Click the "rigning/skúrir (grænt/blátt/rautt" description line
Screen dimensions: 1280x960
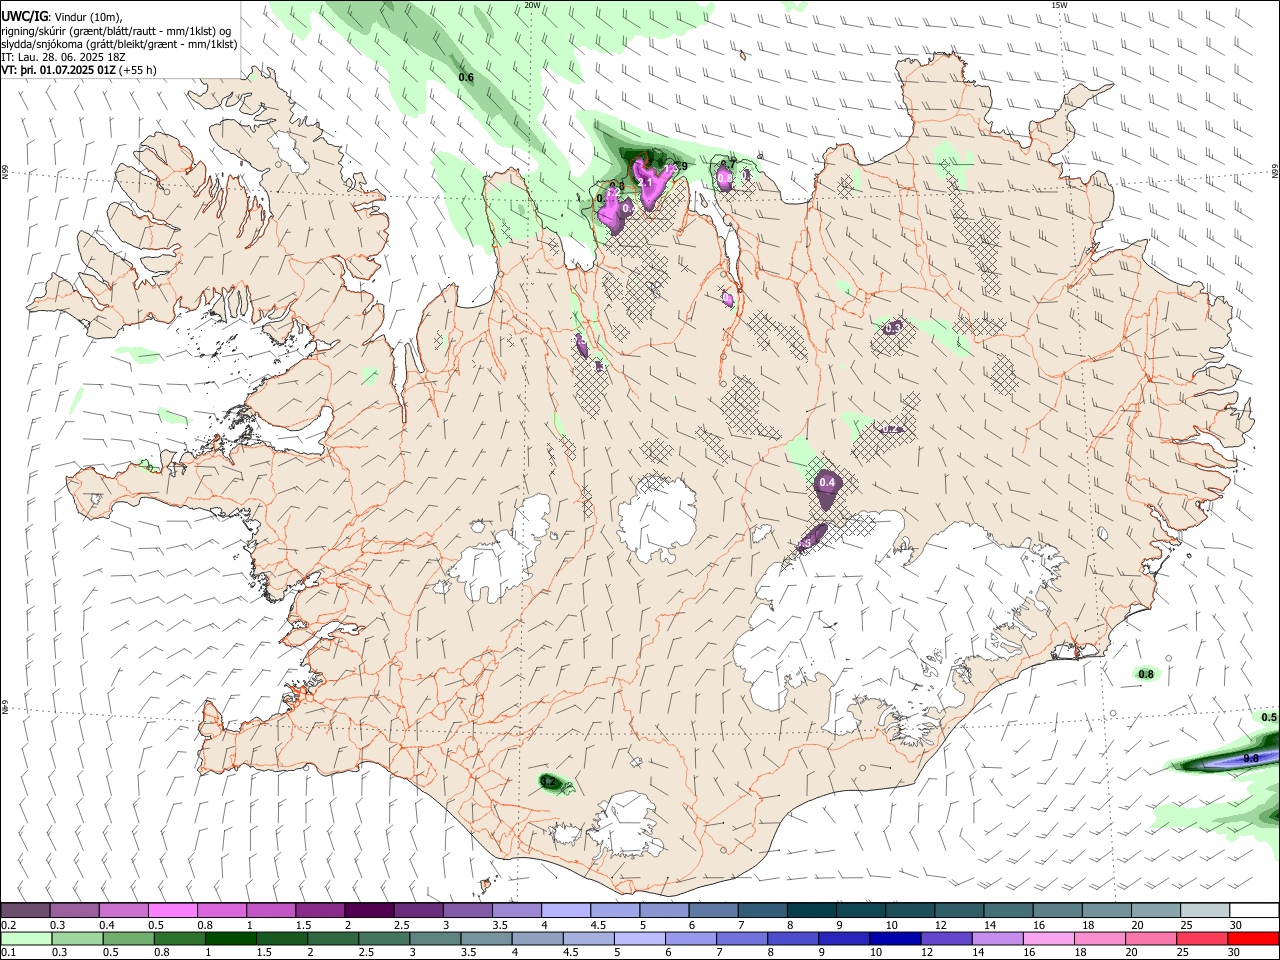tap(118, 31)
